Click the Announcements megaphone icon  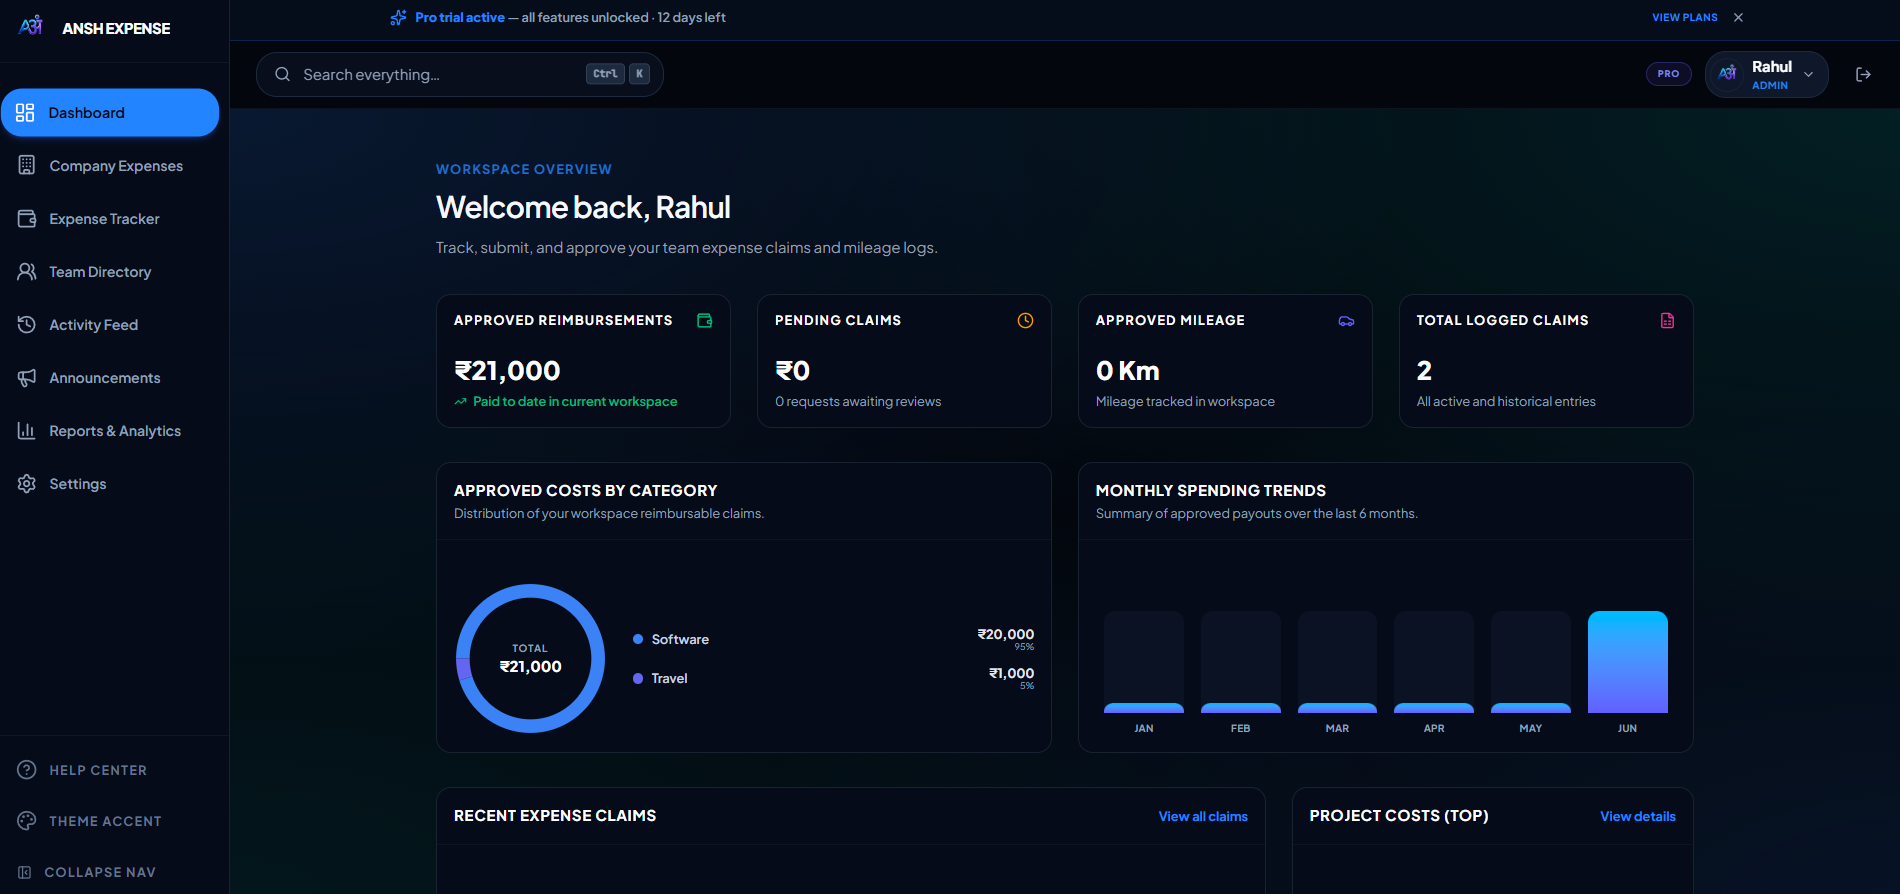point(27,377)
